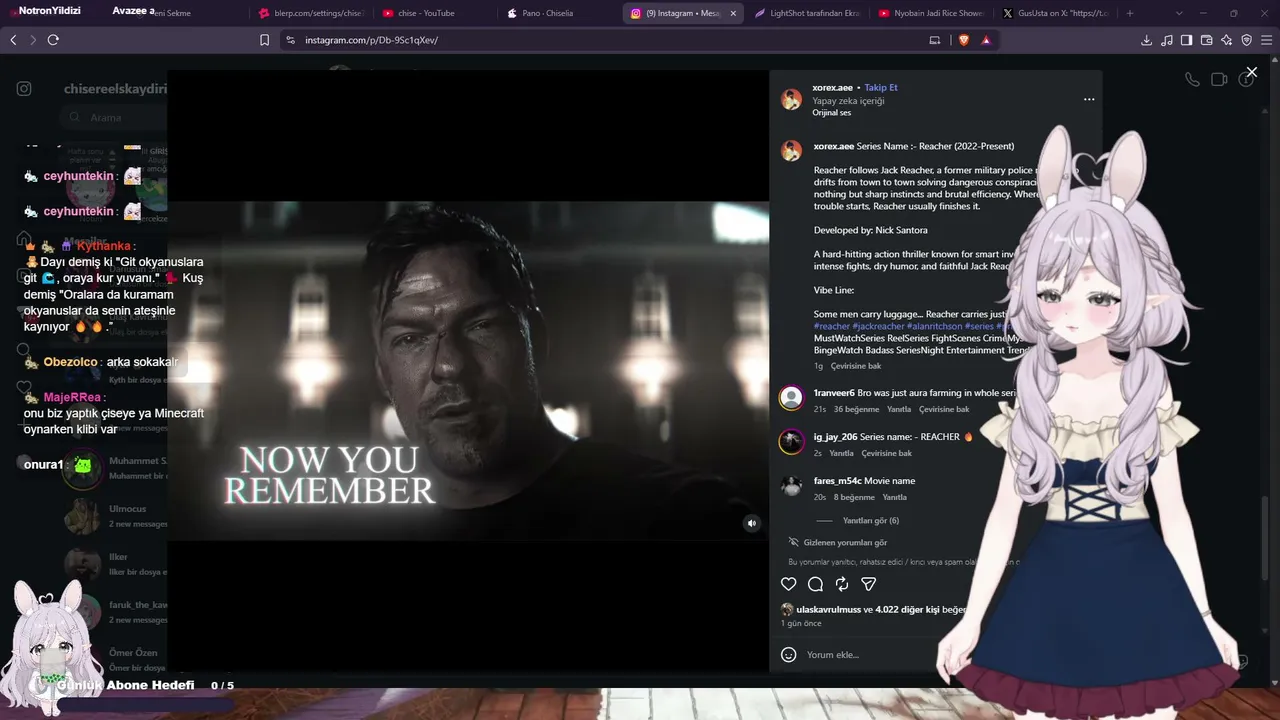Click the instagram.com address bar URL
Image resolution: width=1280 pixels, height=720 pixels.
[x=371, y=40]
